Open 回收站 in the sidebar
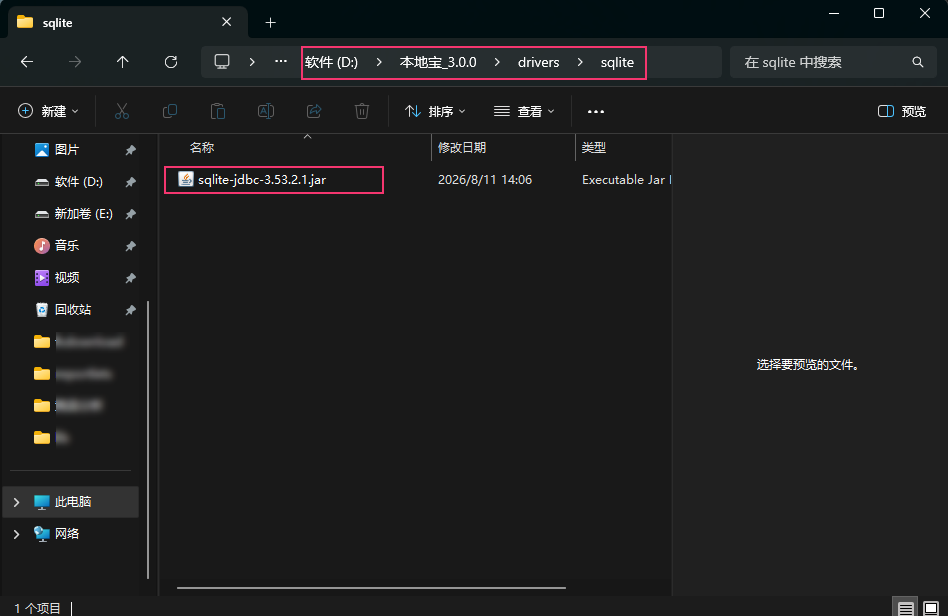 (73, 310)
